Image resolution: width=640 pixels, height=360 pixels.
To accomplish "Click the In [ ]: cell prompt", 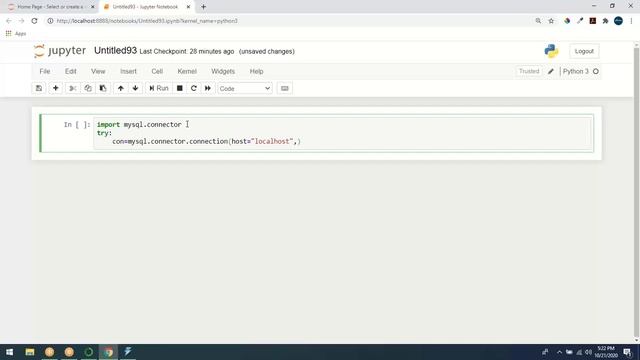I will click(77, 124).
